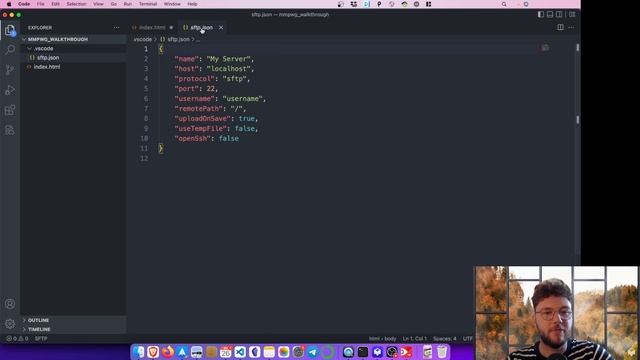Open Brave browser from the dock
This screenshot has width=640, height=360.
coord(153,352)
